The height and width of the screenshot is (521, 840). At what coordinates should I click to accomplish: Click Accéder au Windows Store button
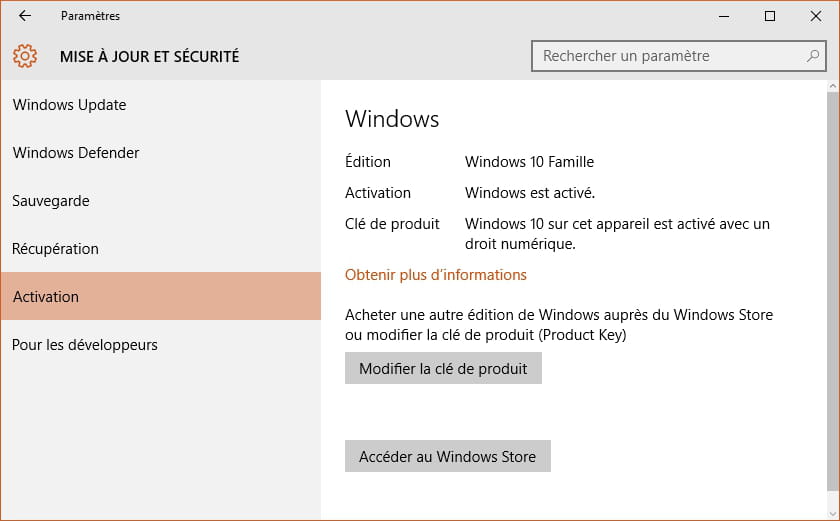447,456
